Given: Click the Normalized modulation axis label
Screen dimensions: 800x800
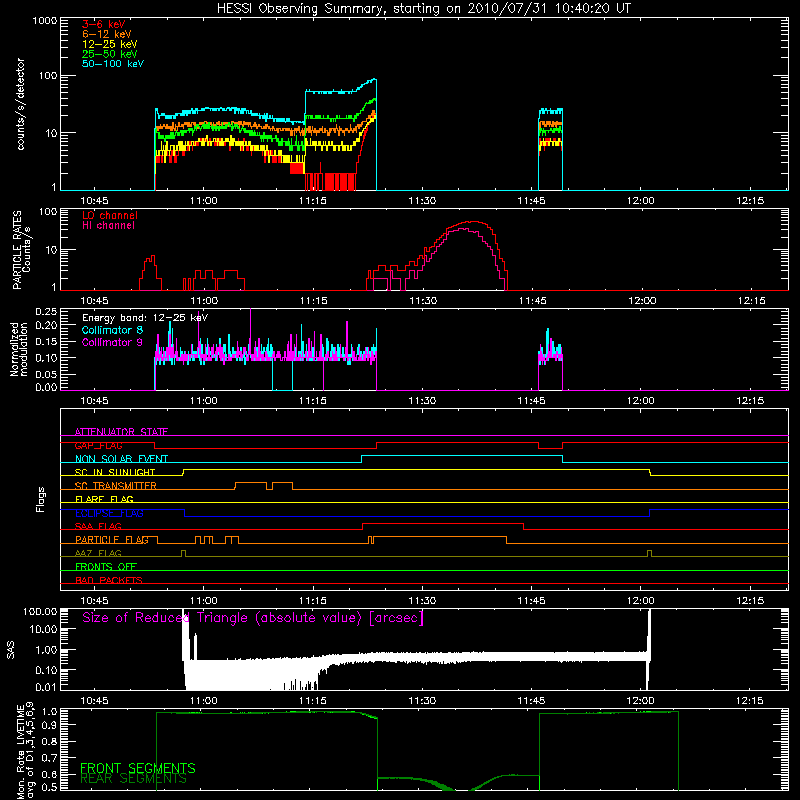Looking at the screenshot, I should click(19, 349).
